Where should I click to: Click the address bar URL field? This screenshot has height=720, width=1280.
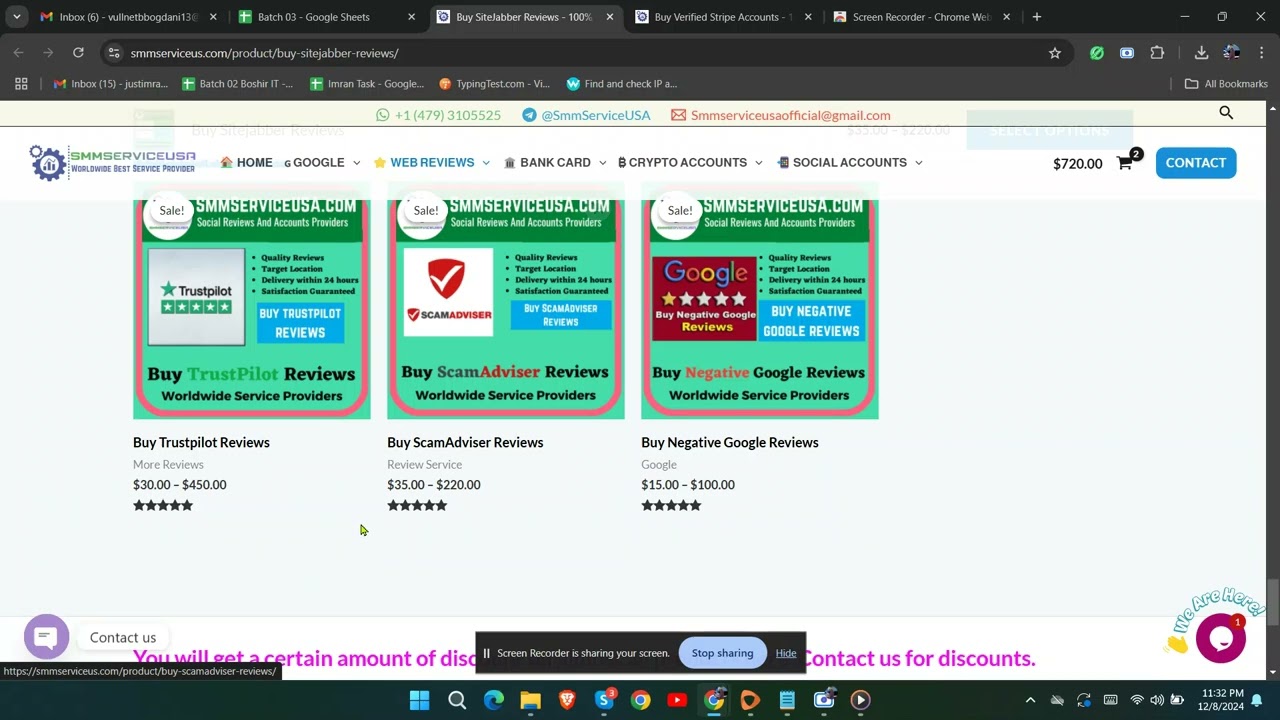(580, 53)
